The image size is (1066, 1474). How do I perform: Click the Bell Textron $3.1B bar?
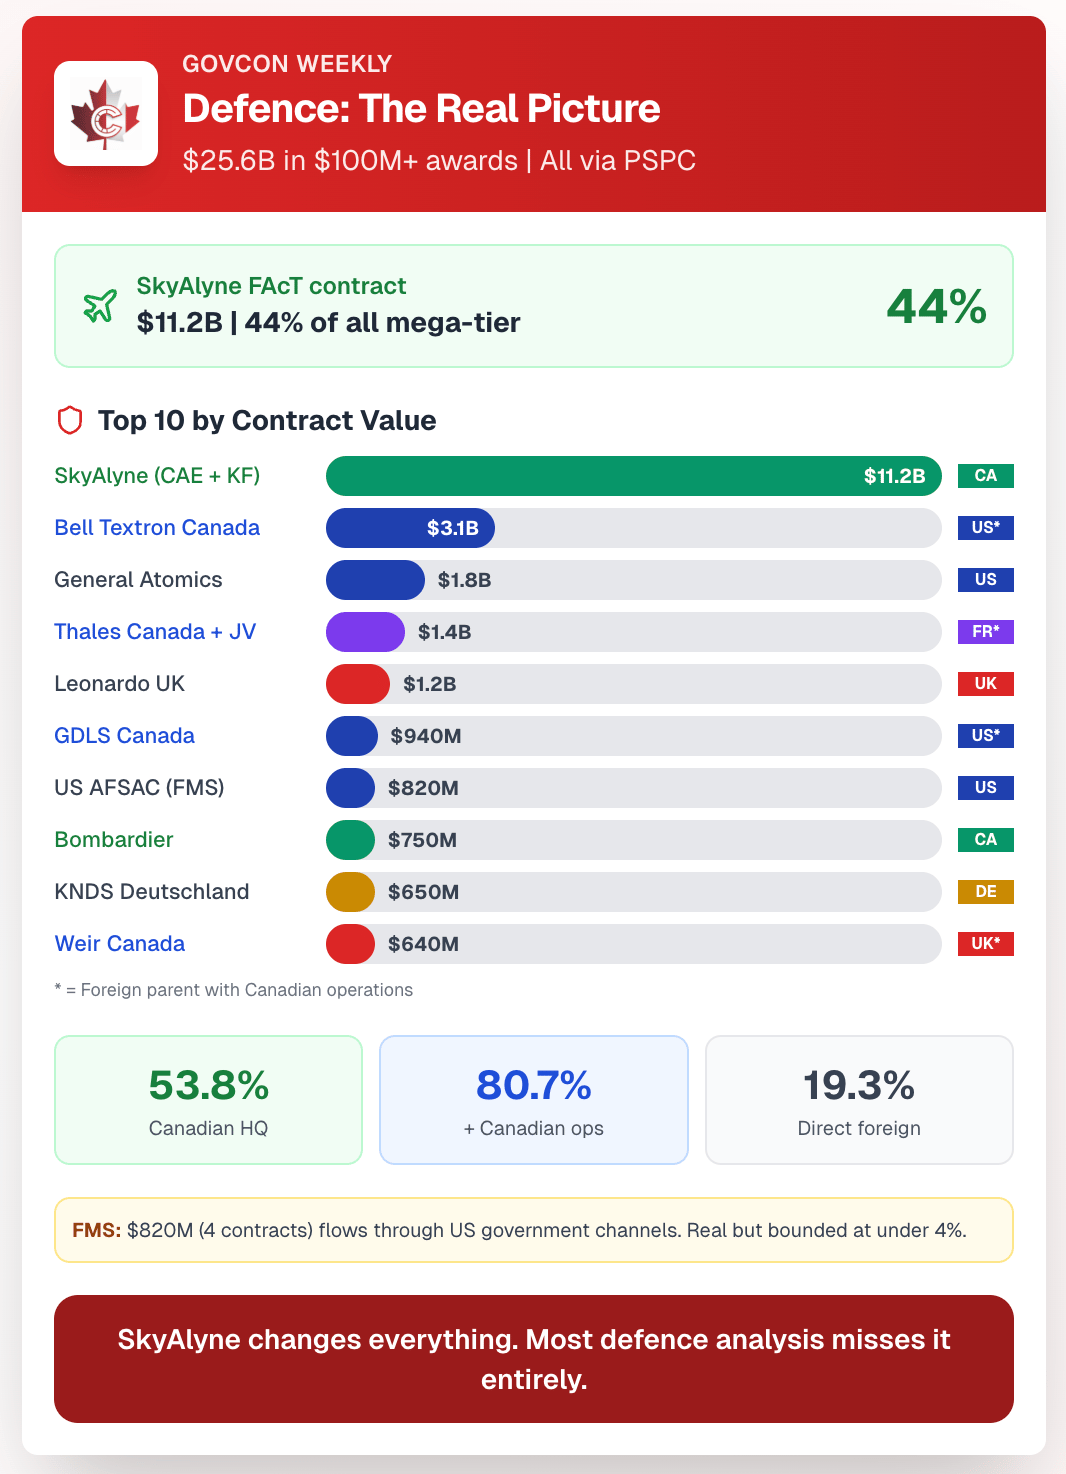(x=410, y=528)
